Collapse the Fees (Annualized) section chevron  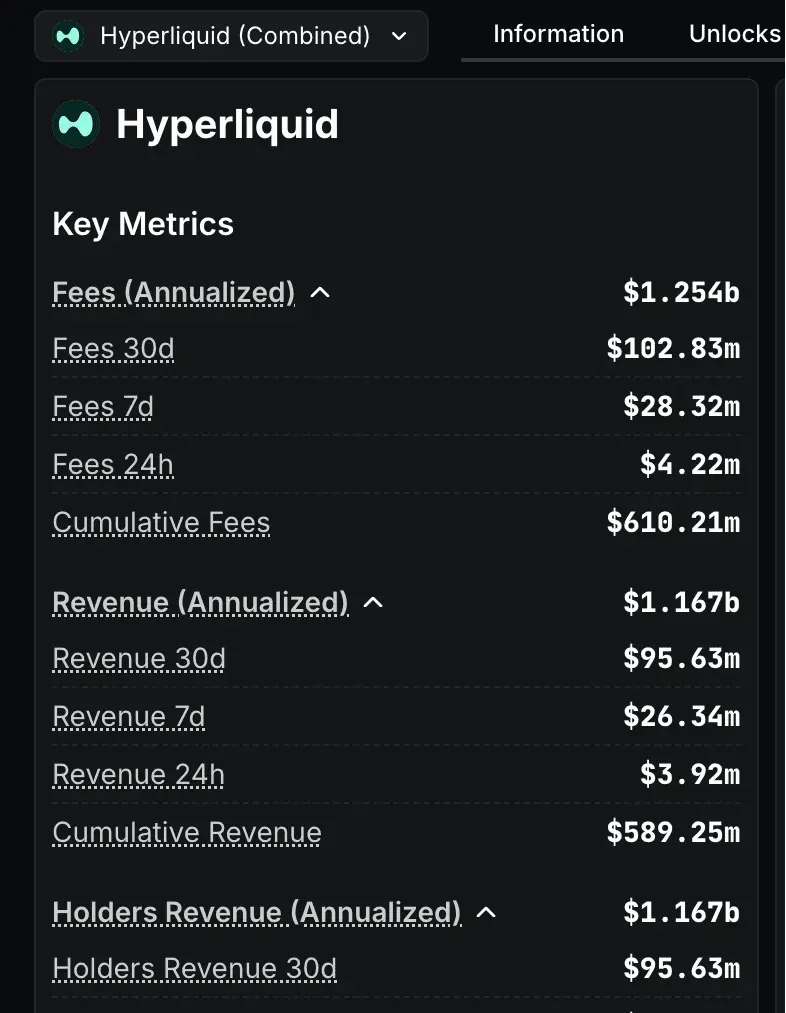click(x=320, y=293)
